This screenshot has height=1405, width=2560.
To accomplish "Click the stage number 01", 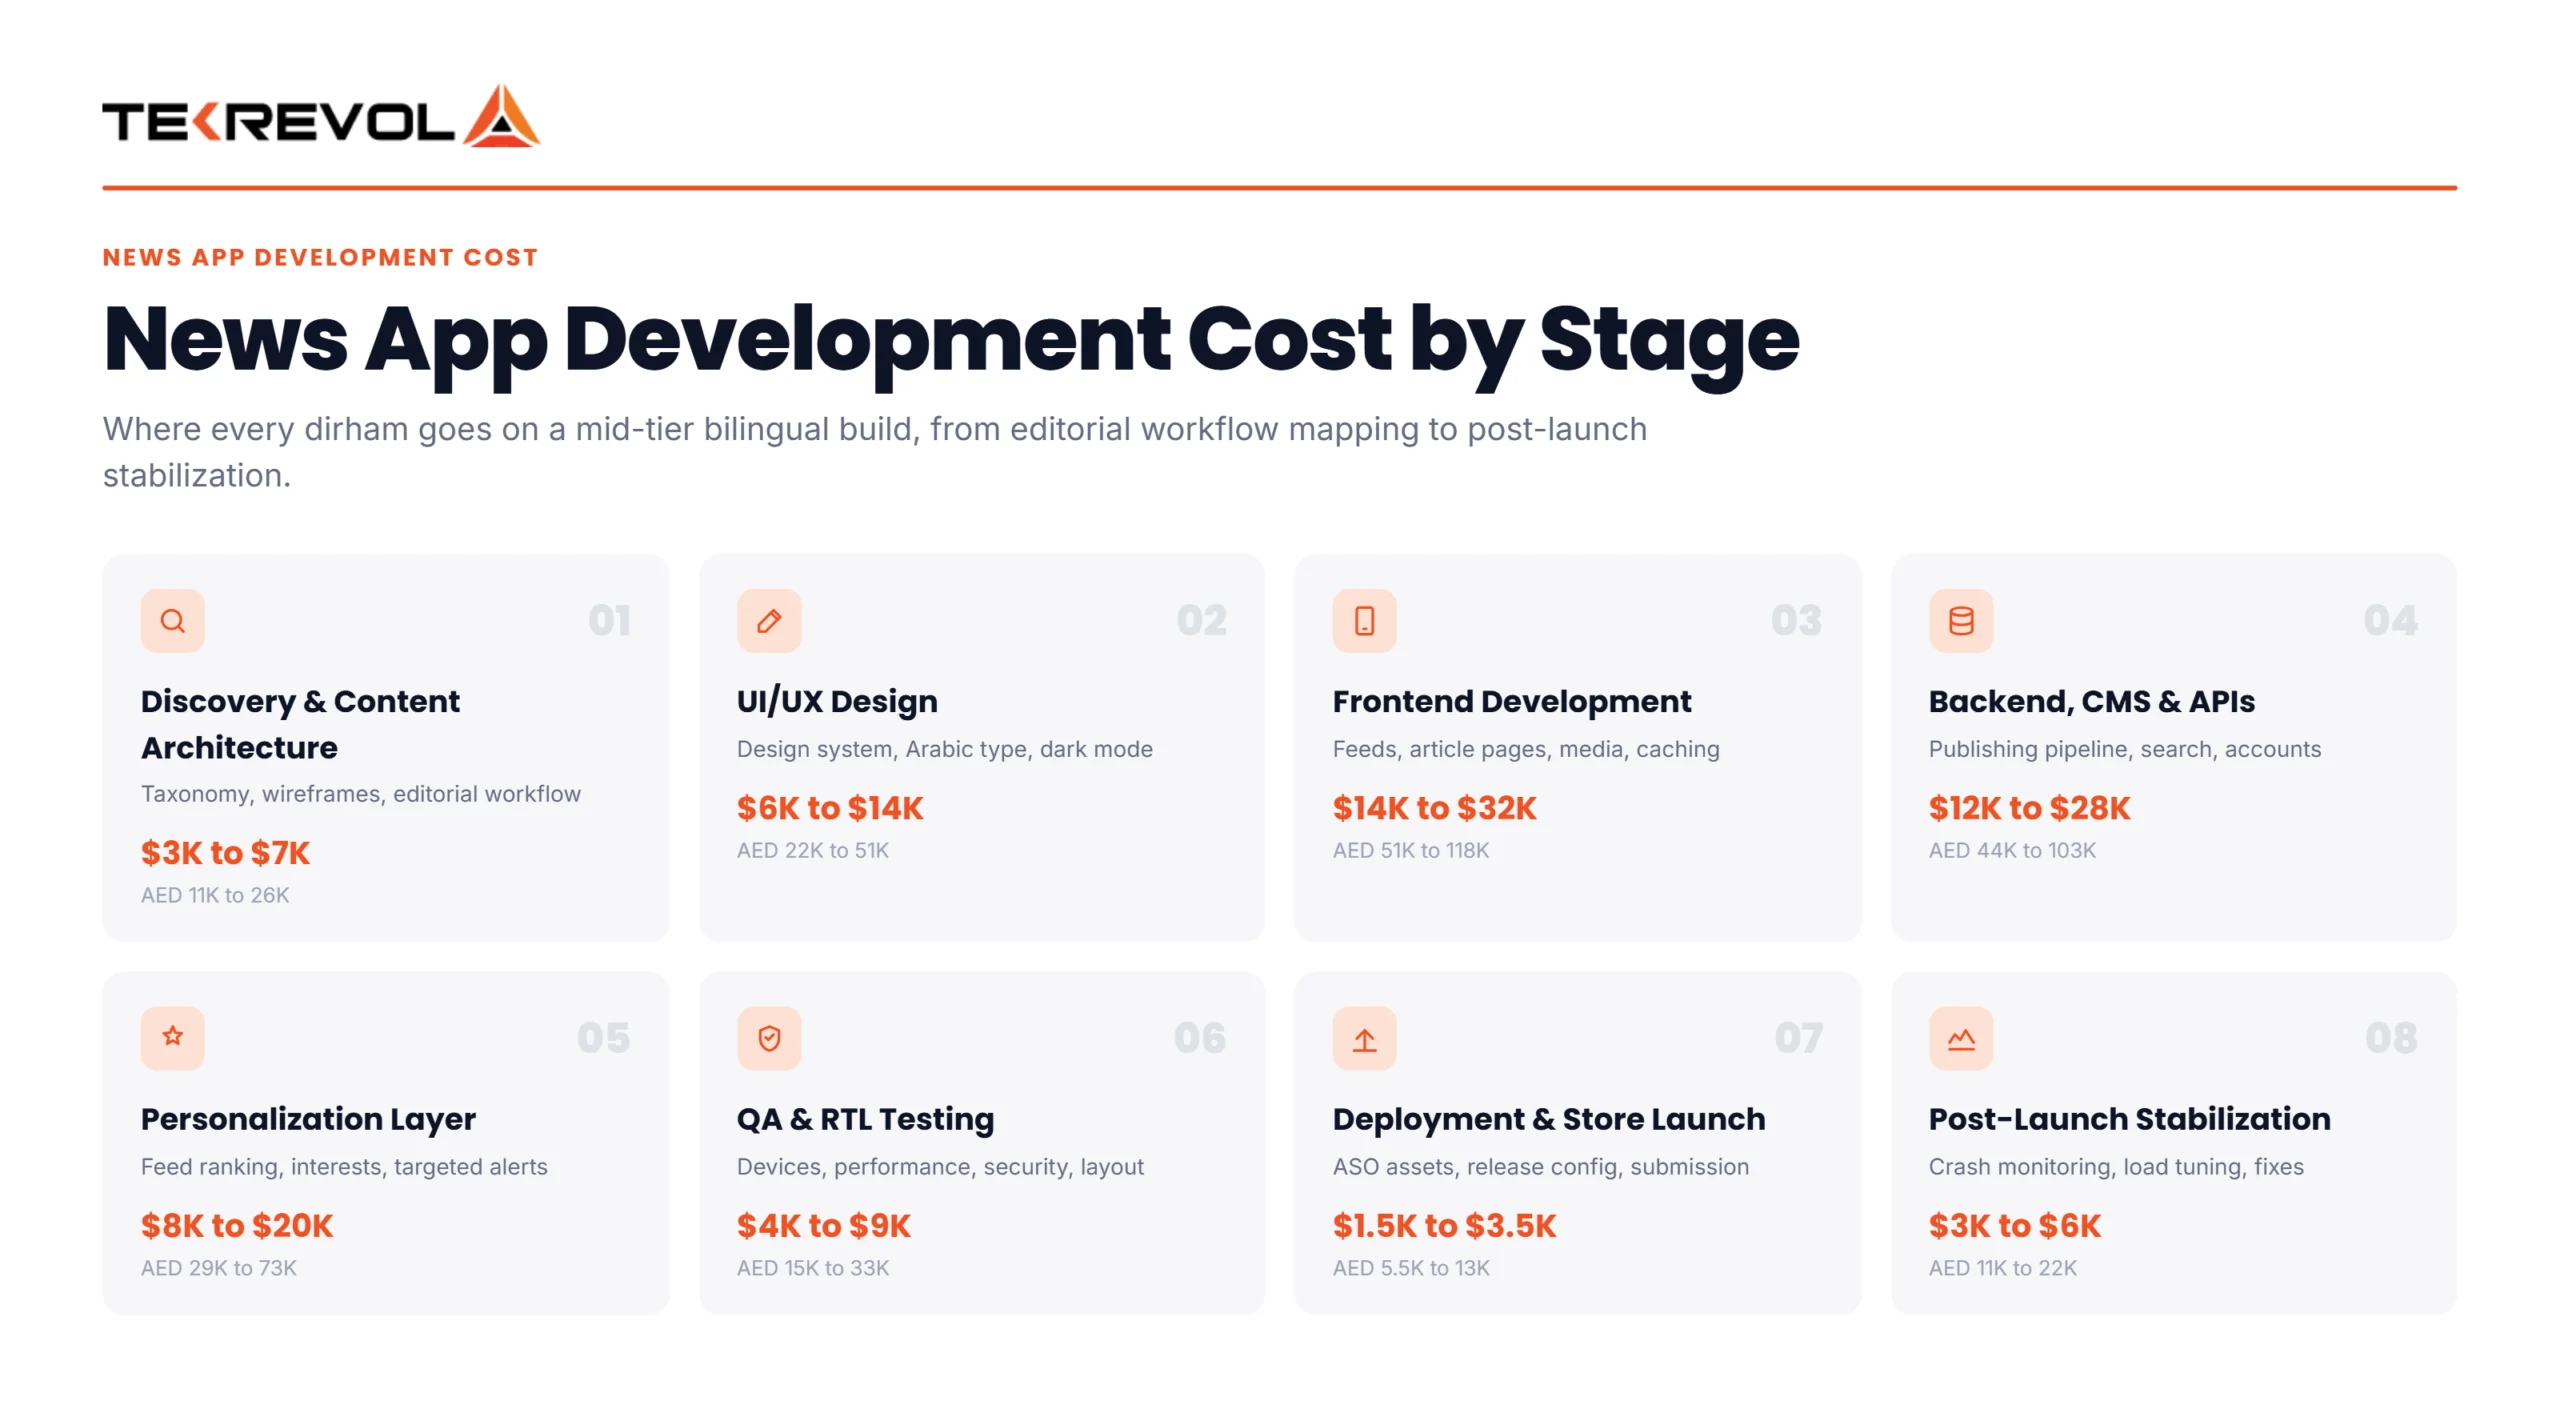I will [609, 621].
